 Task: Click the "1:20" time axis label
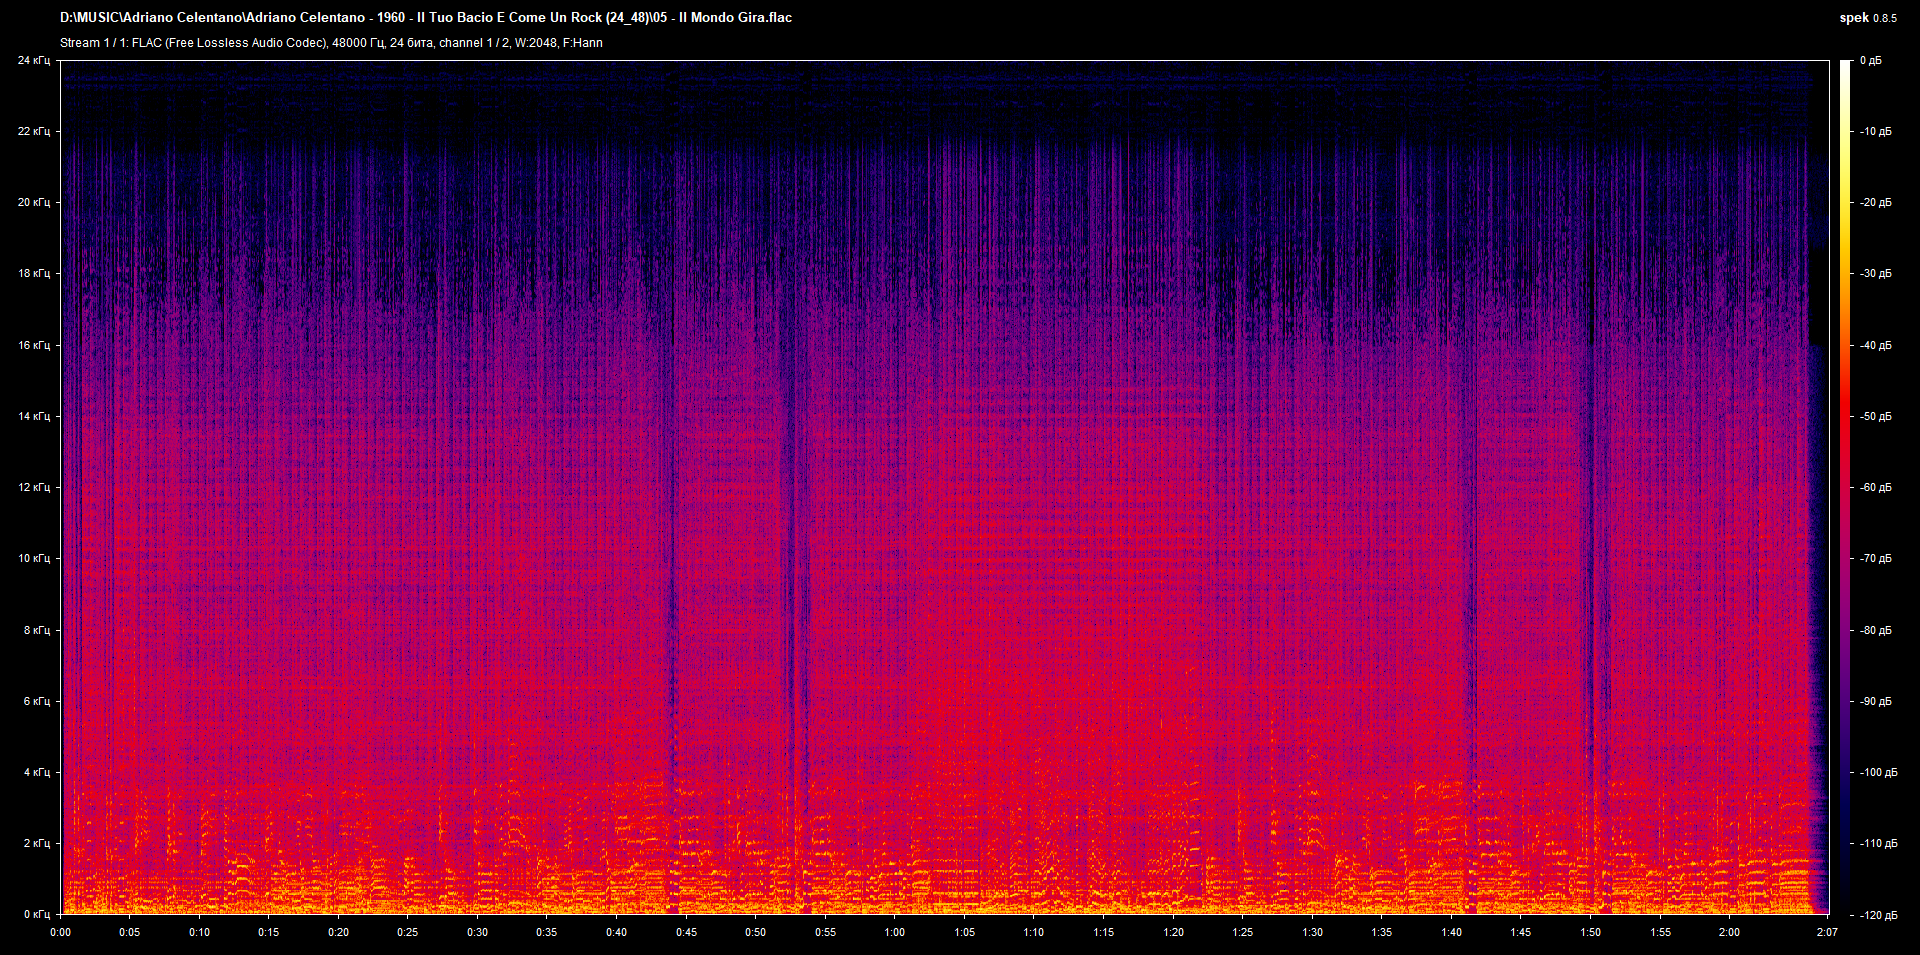point(1174,933)
